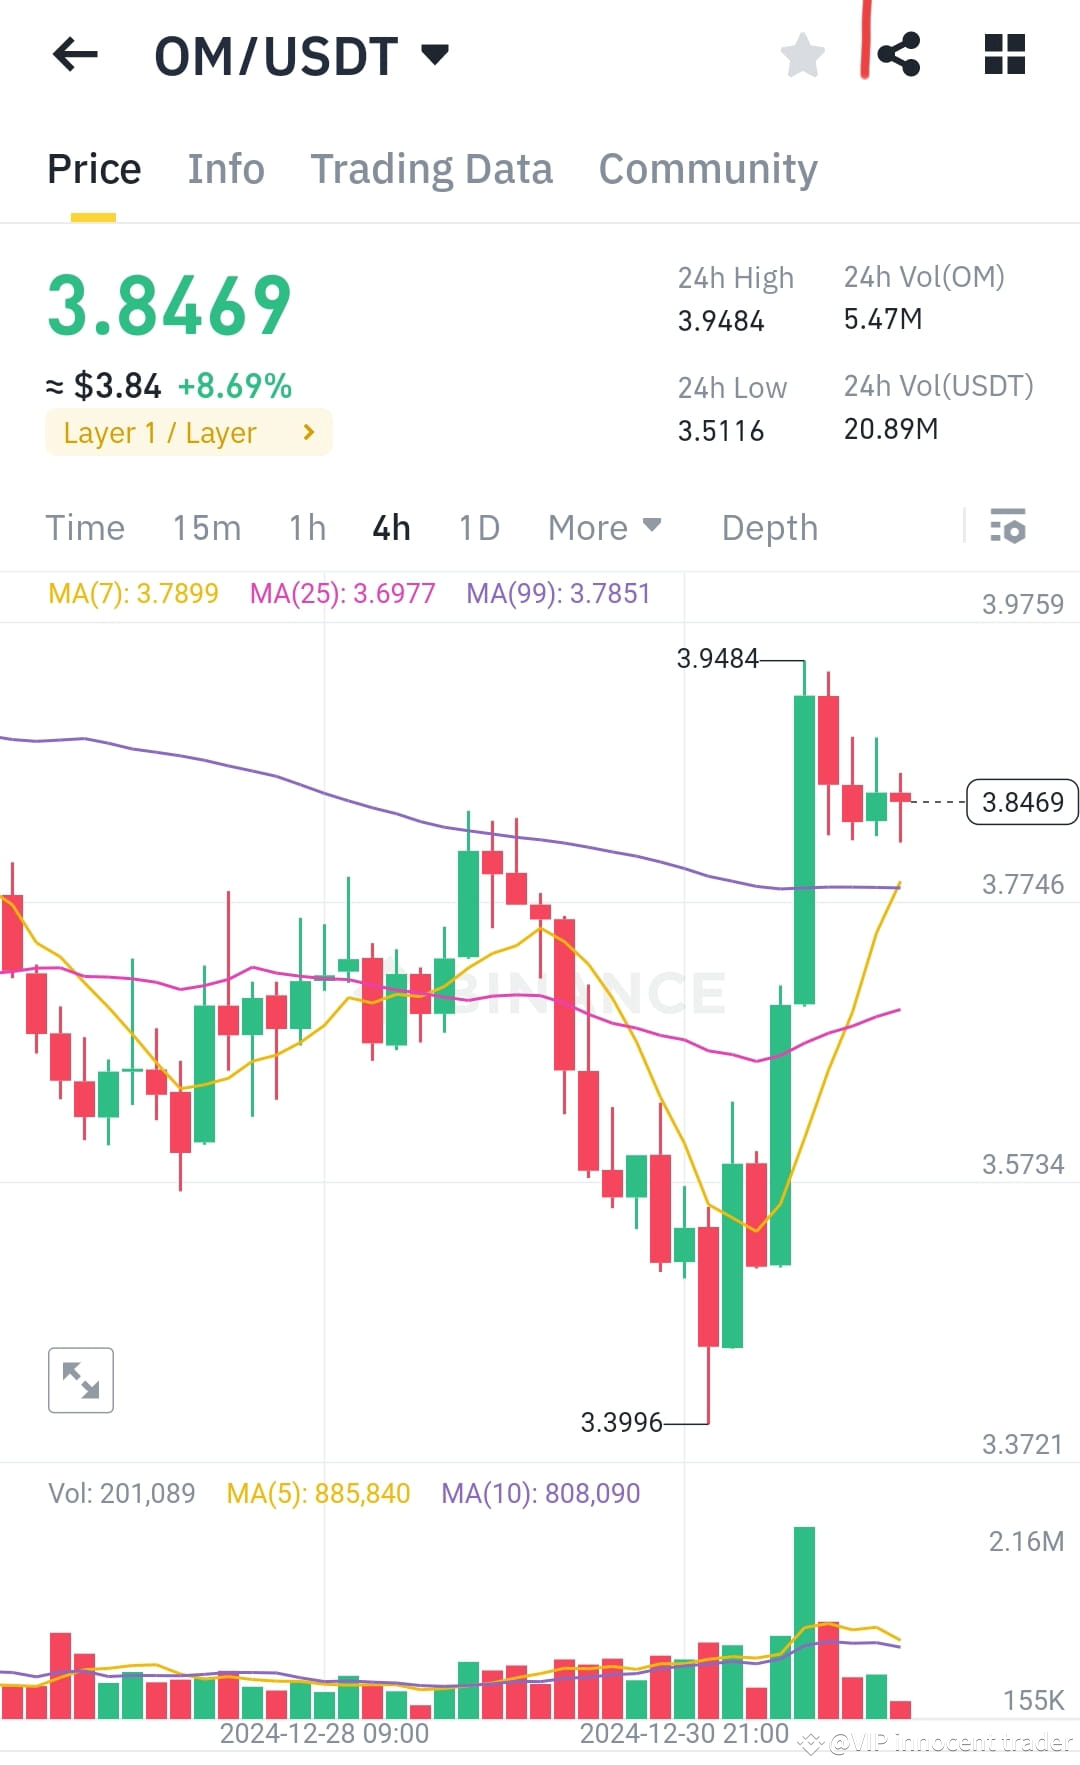The width and height of the screenshot is (1080, 1765).
Task: Select the Depth view option
Action: 768,527
